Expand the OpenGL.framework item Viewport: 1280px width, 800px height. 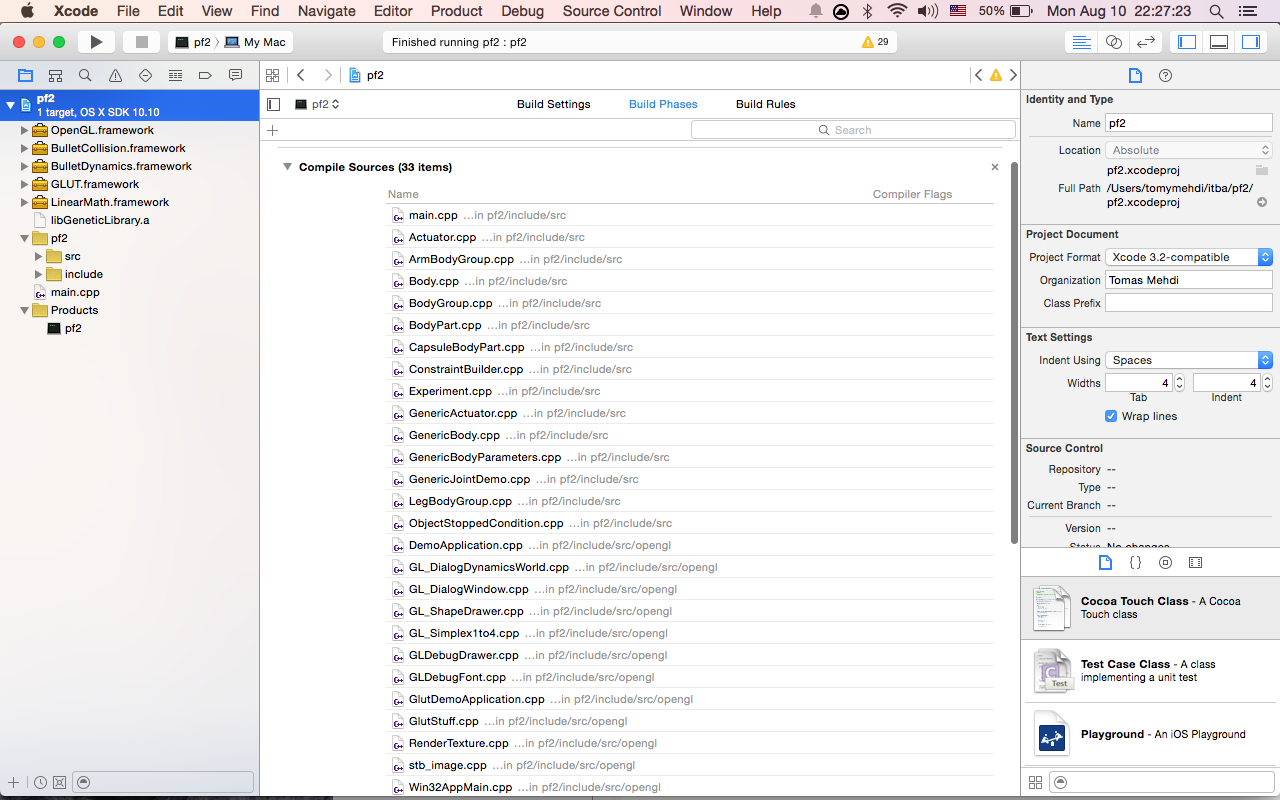tap(25, 130)
